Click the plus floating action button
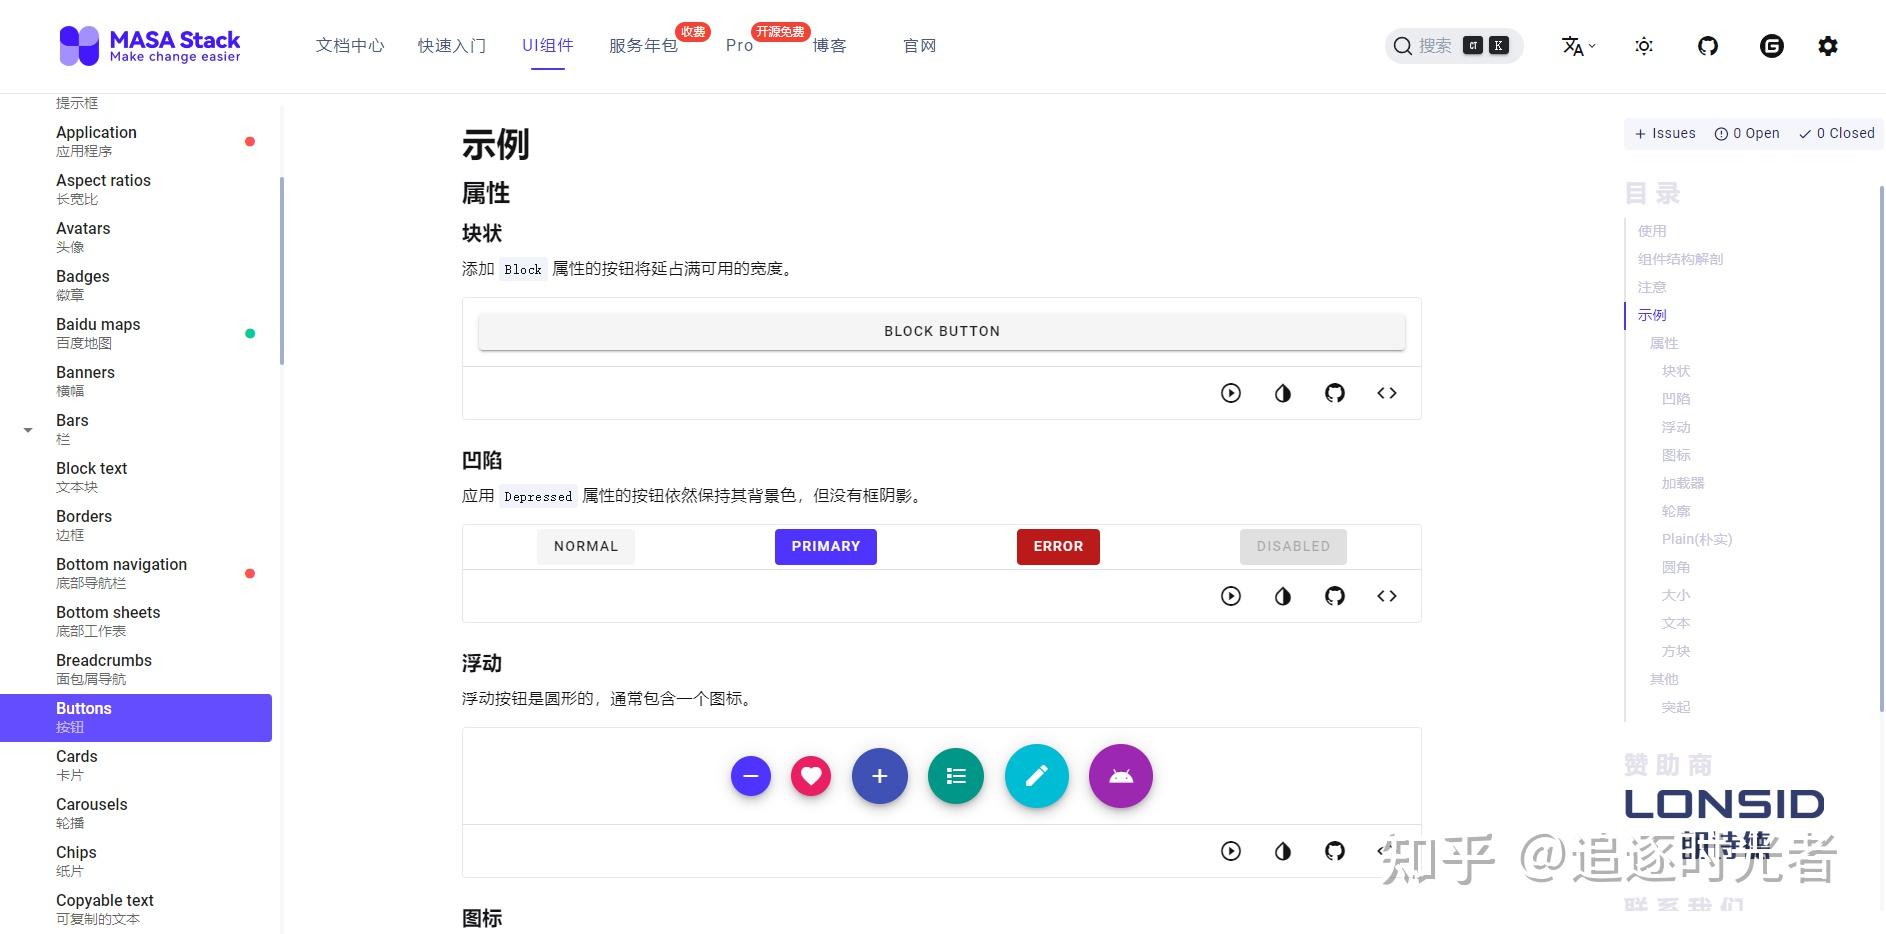The height and width of the screenshot is (934, 1886). click(x=878, y=776)
